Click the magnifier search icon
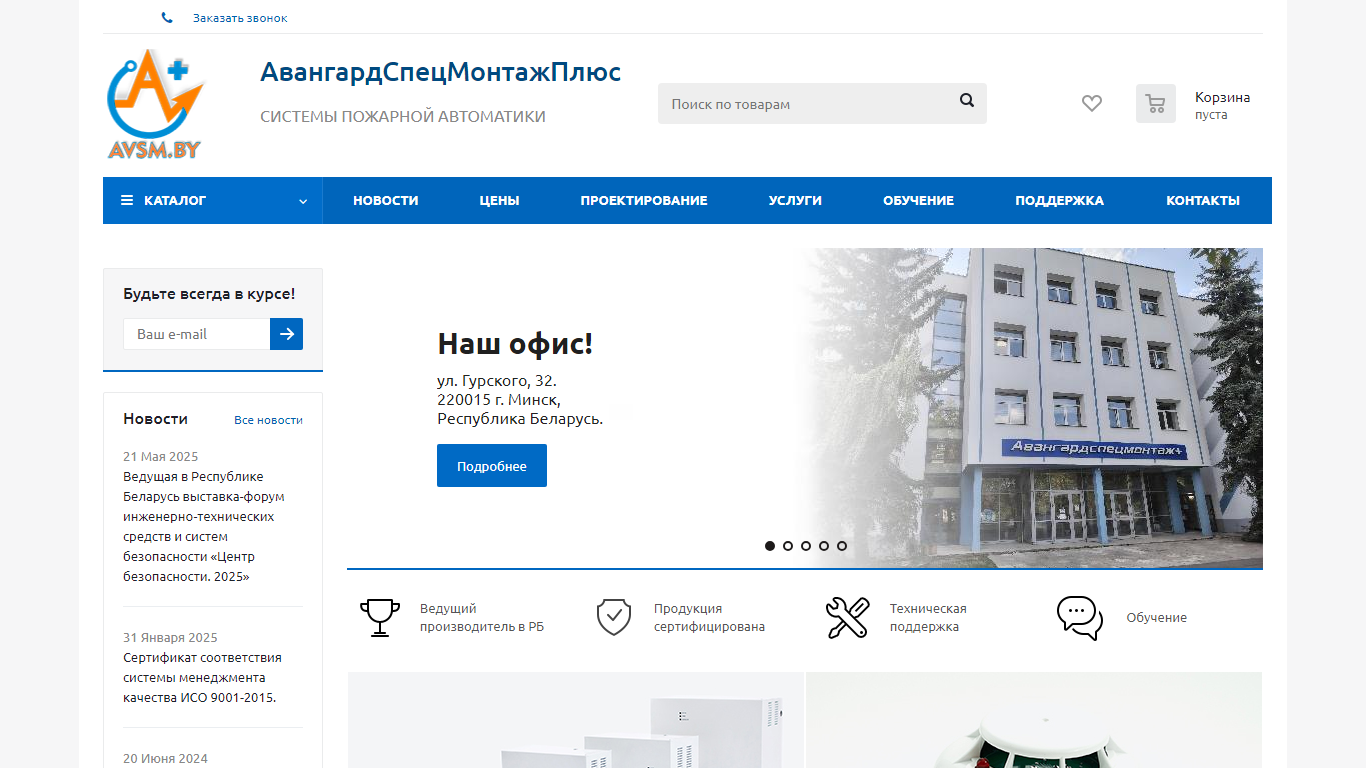The width and height of the screenshot is (1366, 768). (967, 100)
